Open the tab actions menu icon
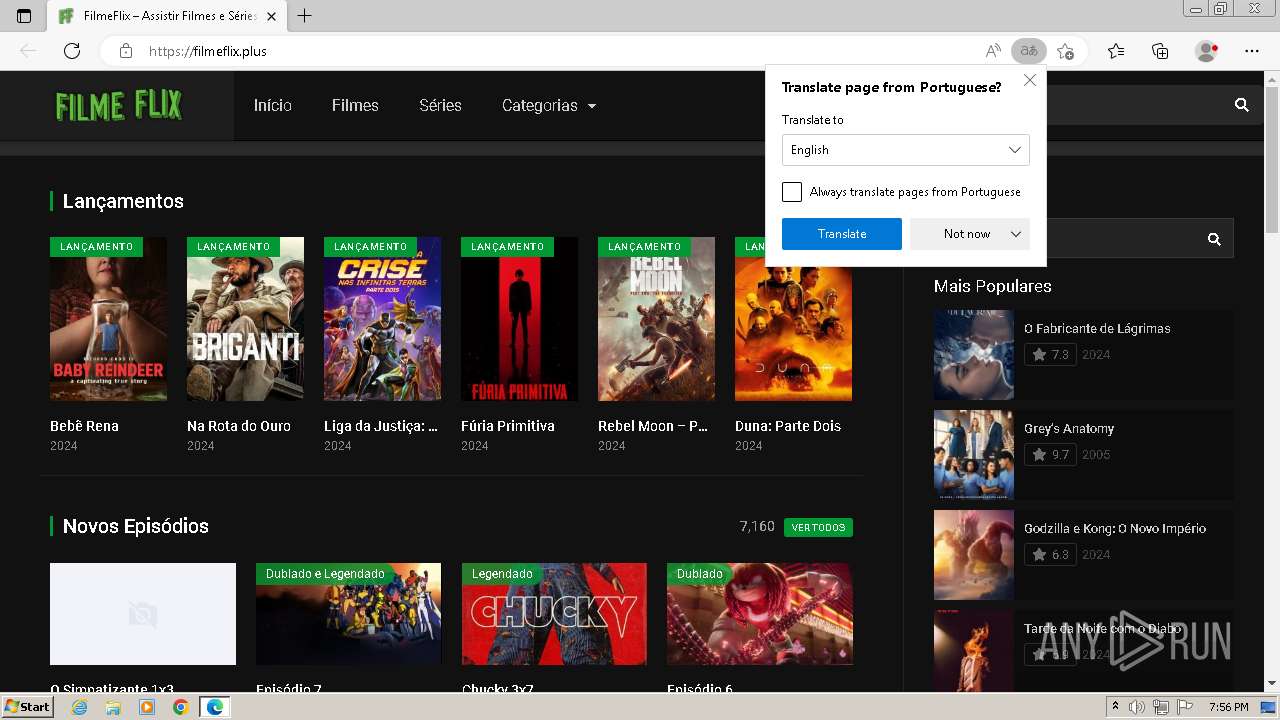The width and height of the screenshot is (1280, 720). (24, 16)
